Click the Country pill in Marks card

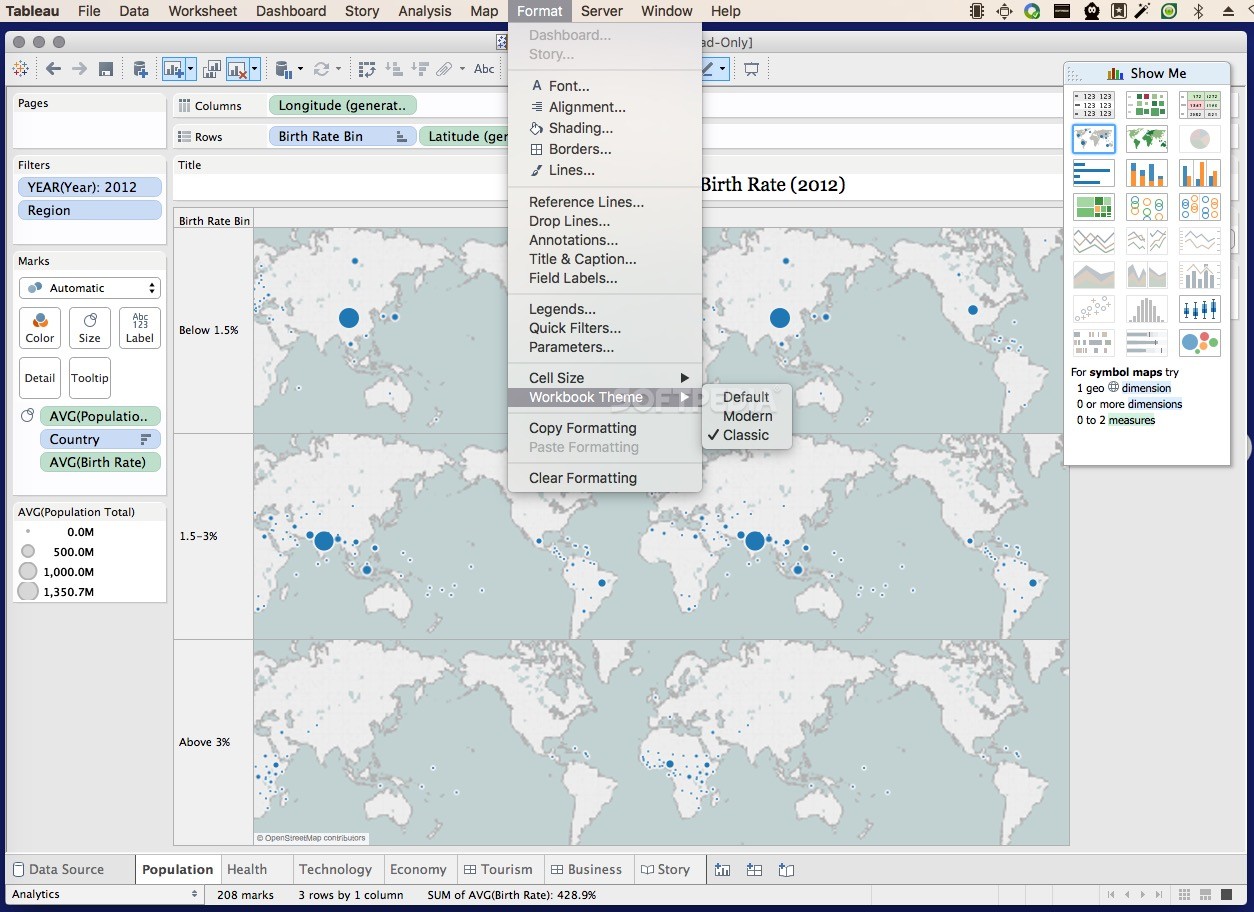click(x=99, y=439)
